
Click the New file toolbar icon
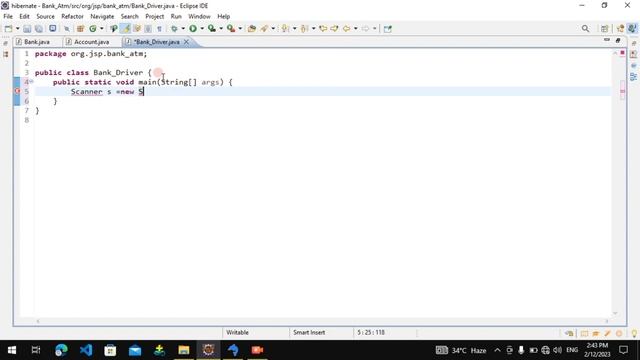coord(8,29)
